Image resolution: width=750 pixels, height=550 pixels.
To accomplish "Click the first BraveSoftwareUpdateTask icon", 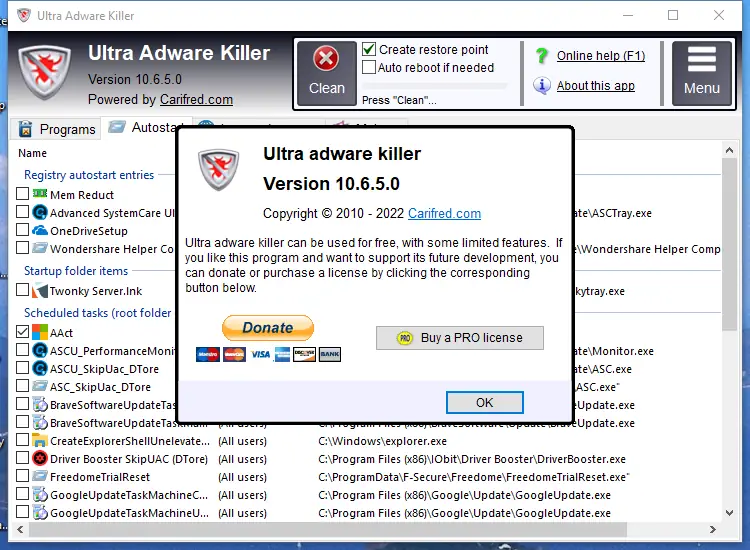I will (x=40, y=405).
